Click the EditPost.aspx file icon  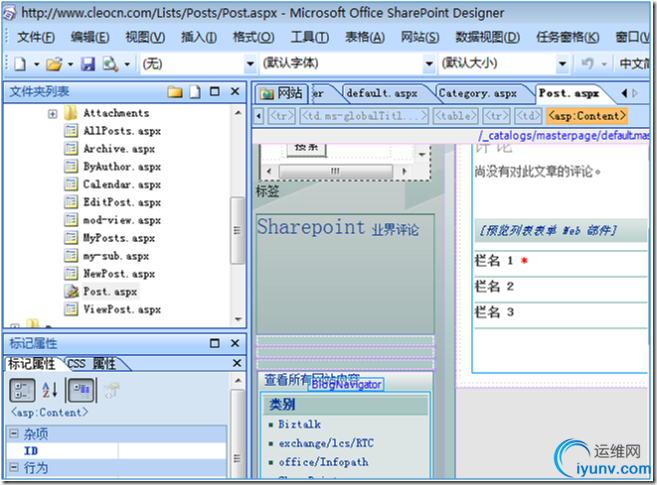[x=71, y=202]
